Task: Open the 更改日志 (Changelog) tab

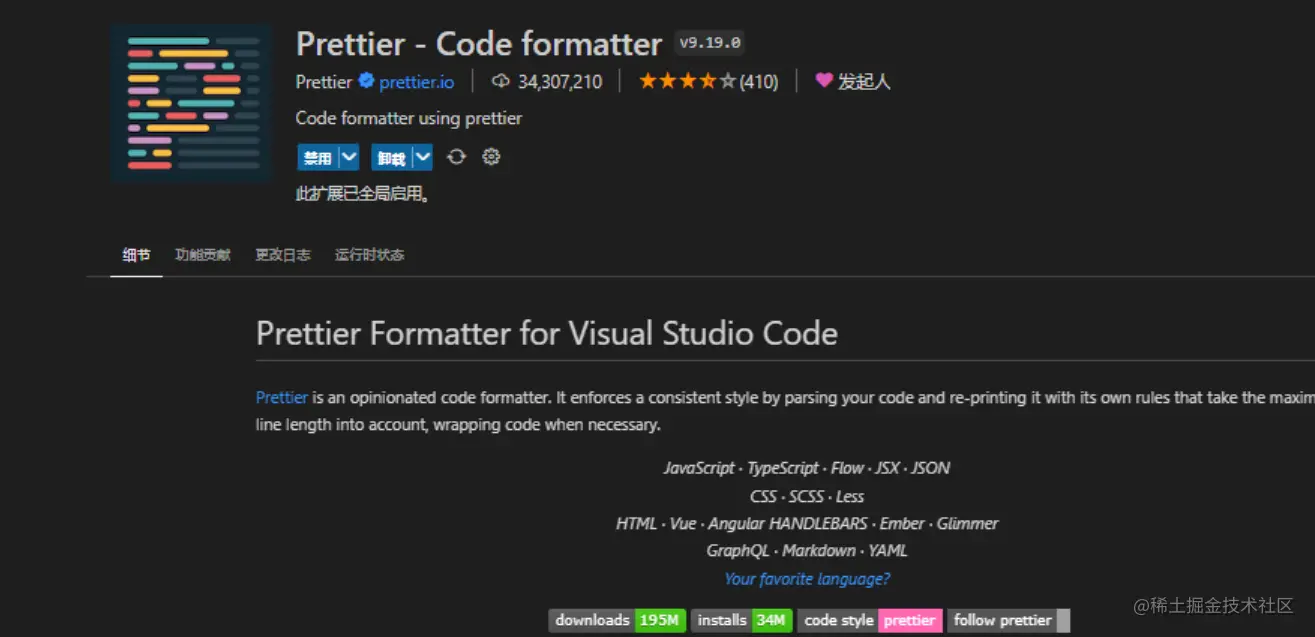Action: [283, 255]
